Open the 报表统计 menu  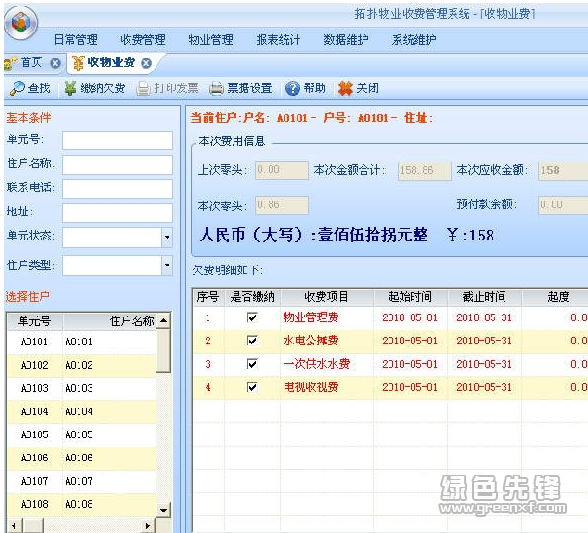278,40
